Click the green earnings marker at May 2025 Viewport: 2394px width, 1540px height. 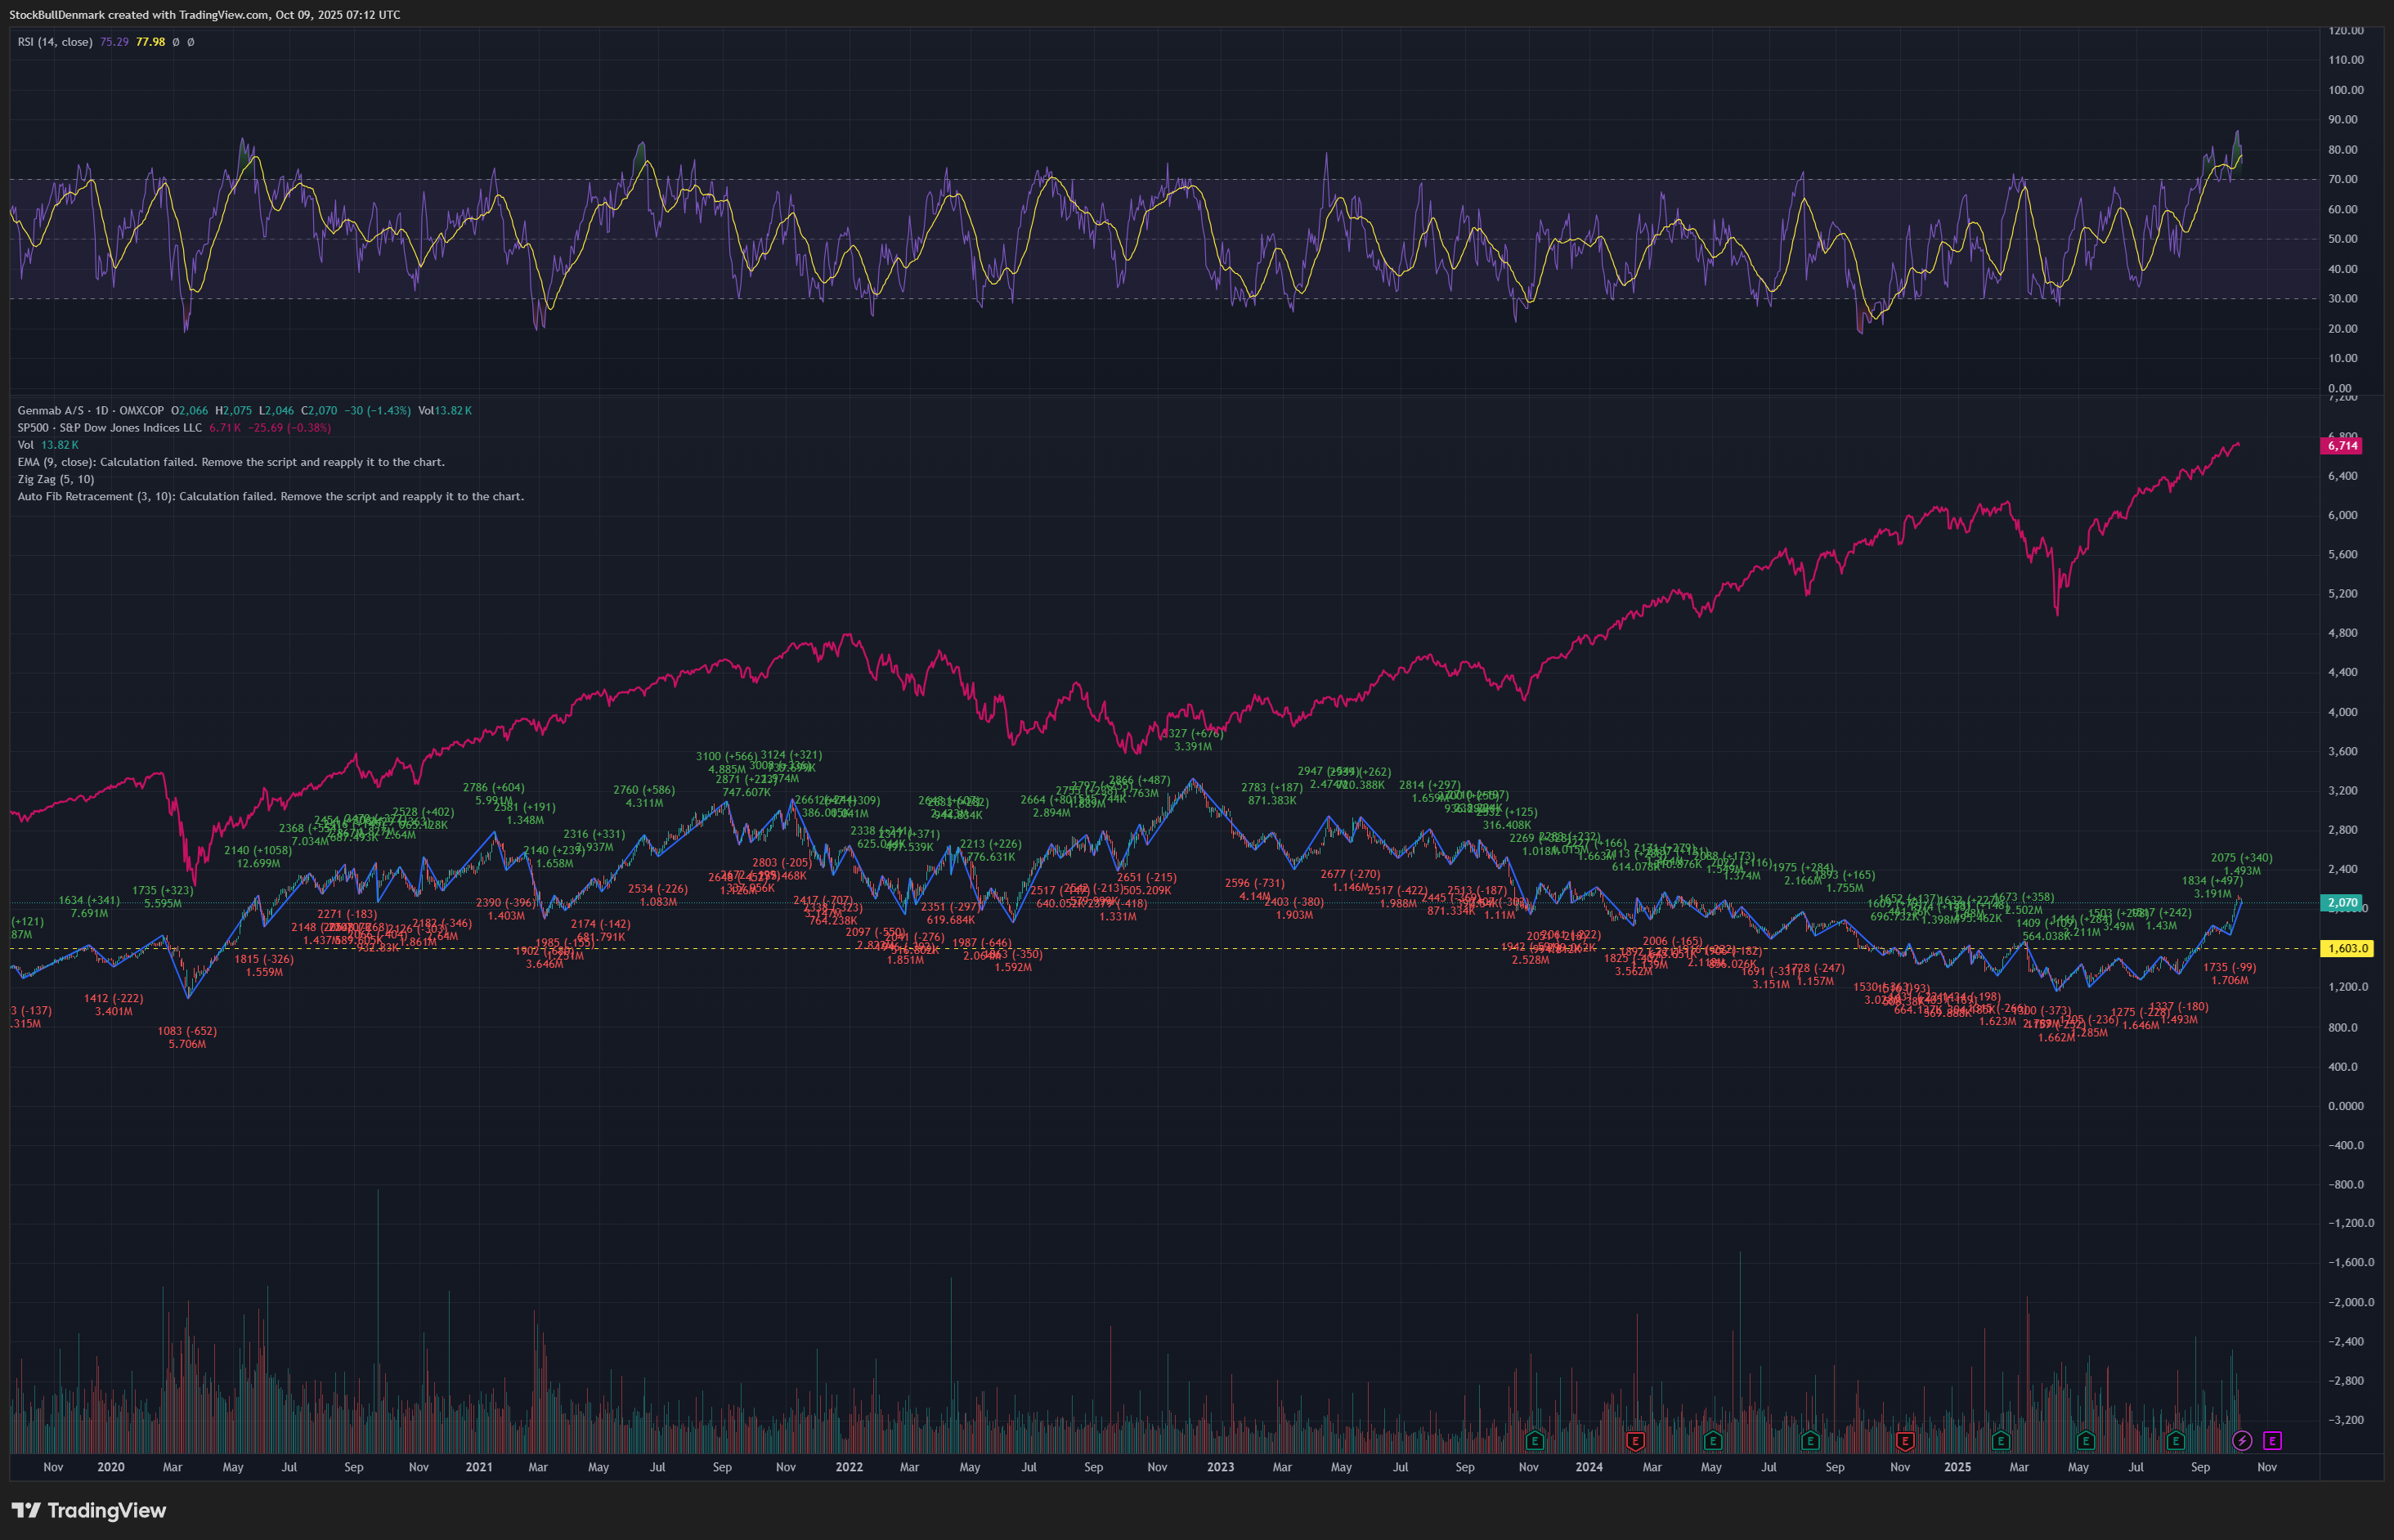tap(2086, 1441)
